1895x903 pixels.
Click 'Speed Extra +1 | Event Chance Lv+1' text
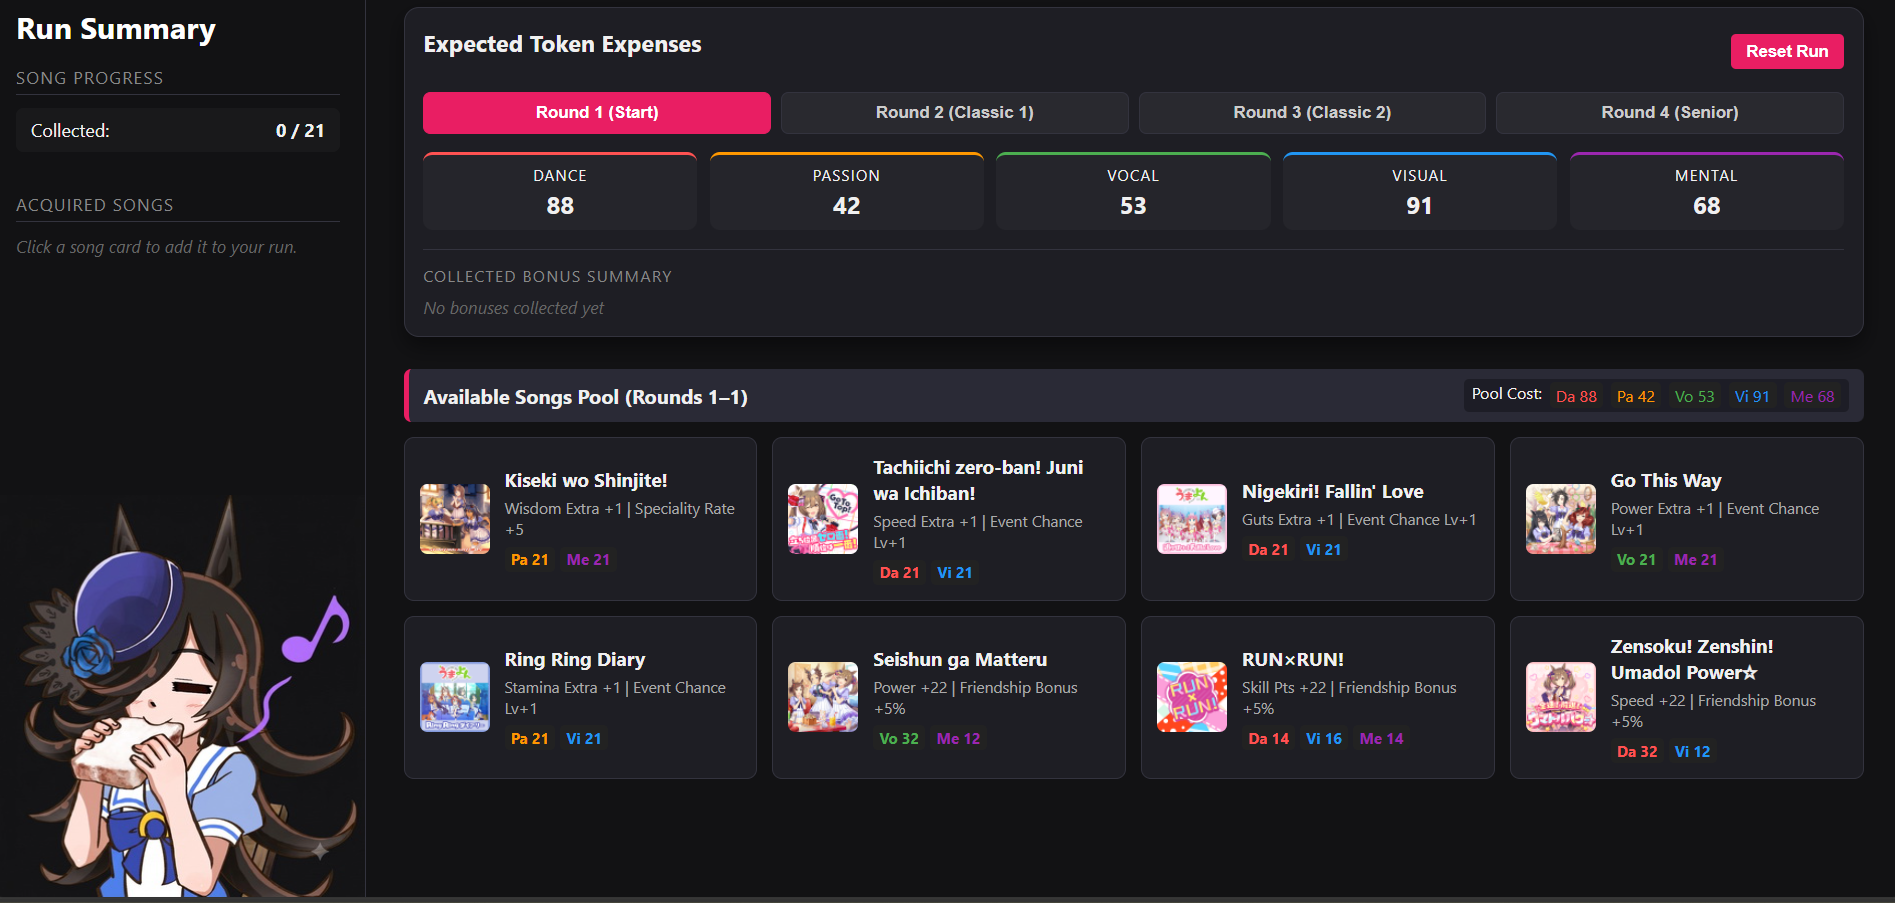pos(978,532)
